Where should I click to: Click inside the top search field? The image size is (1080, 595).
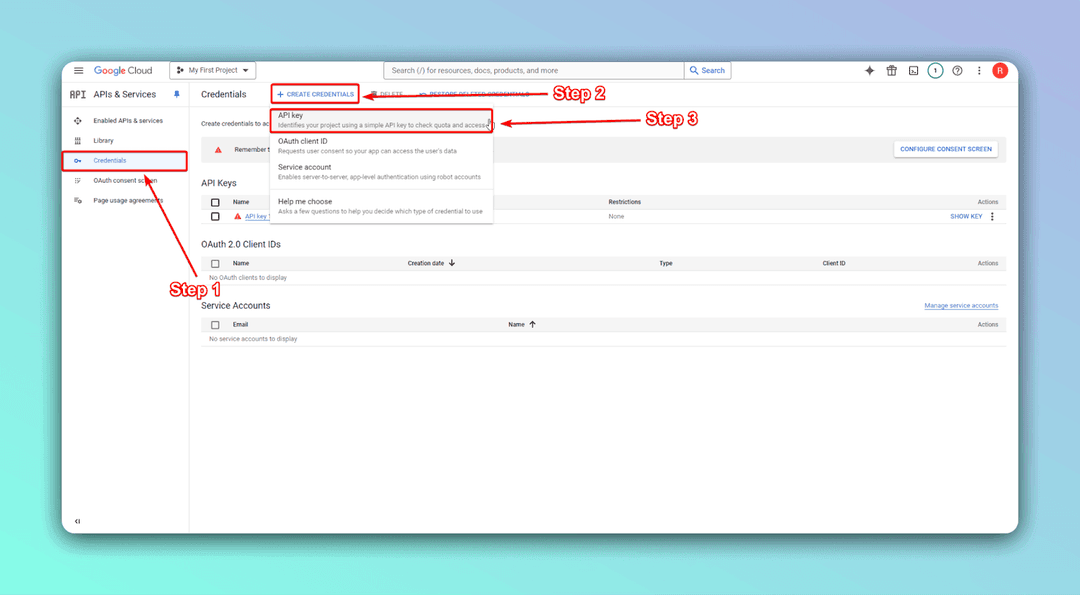530,70
